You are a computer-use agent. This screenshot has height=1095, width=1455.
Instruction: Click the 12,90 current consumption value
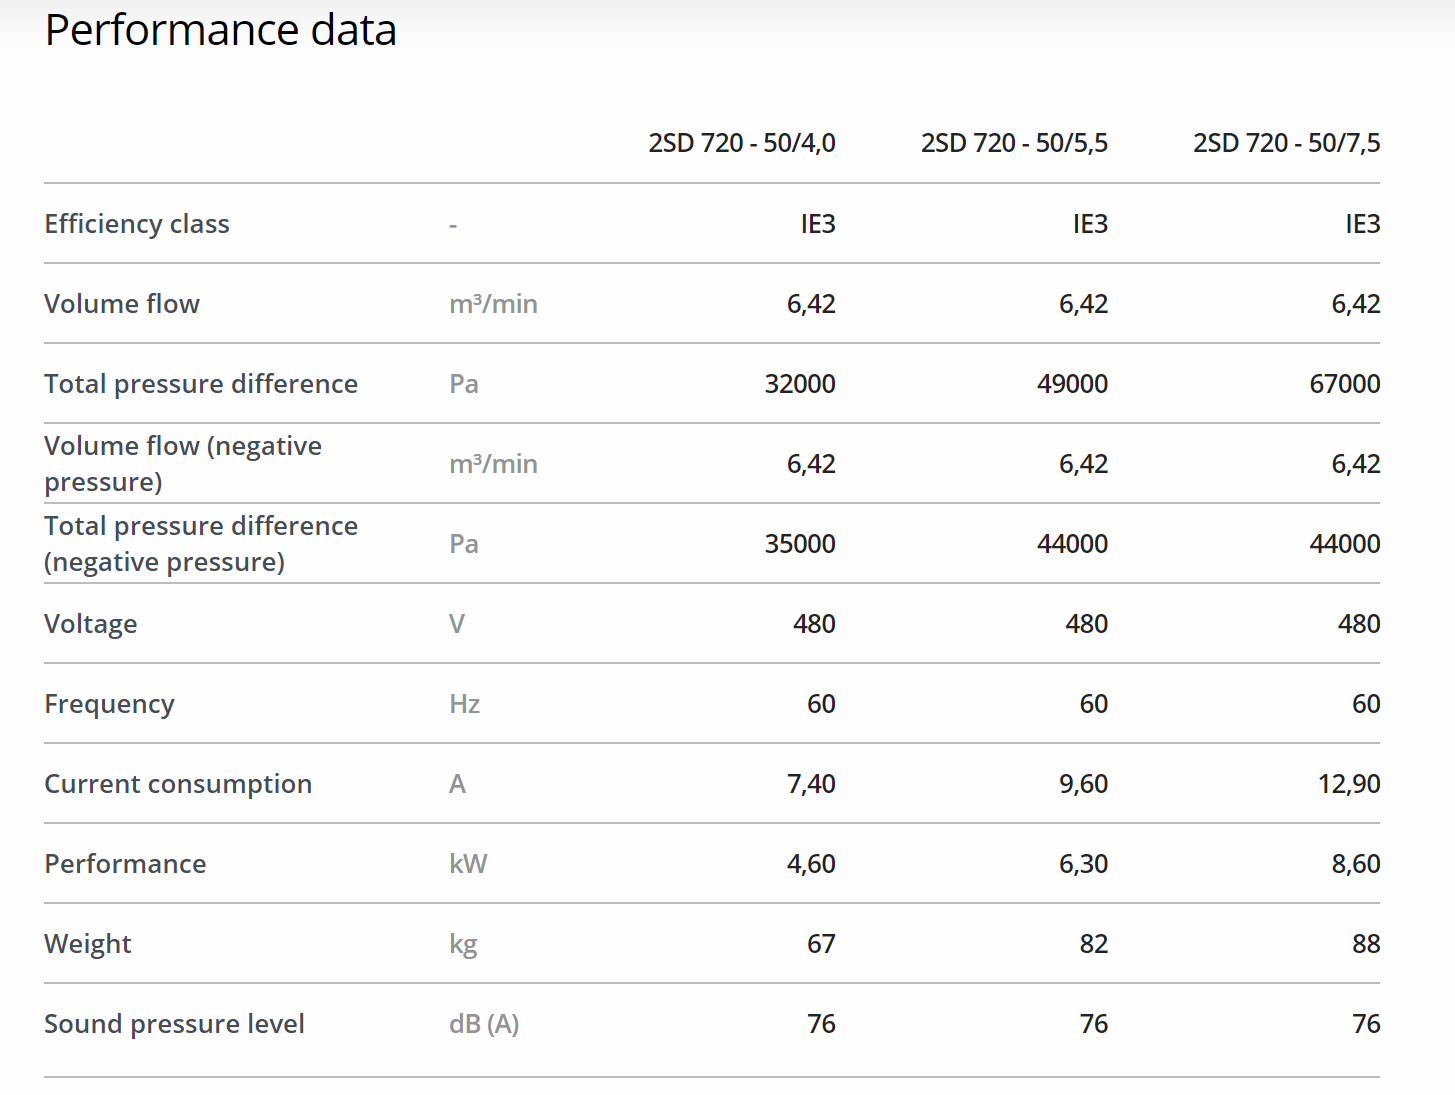(x=1349, y=784)
